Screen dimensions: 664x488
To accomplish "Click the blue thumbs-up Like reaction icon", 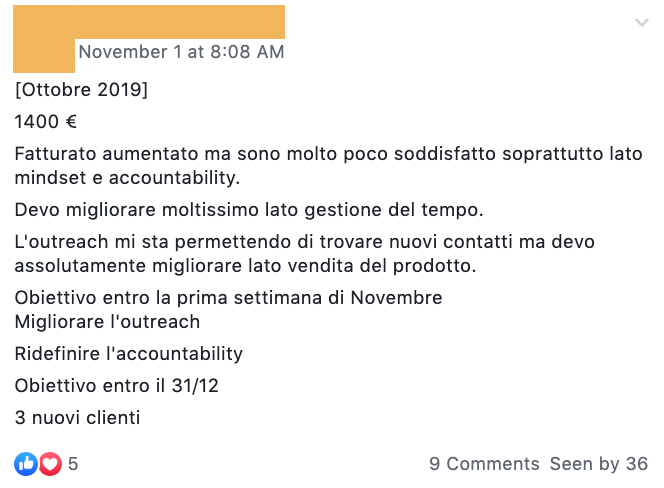I will click(x=26, y=463).
